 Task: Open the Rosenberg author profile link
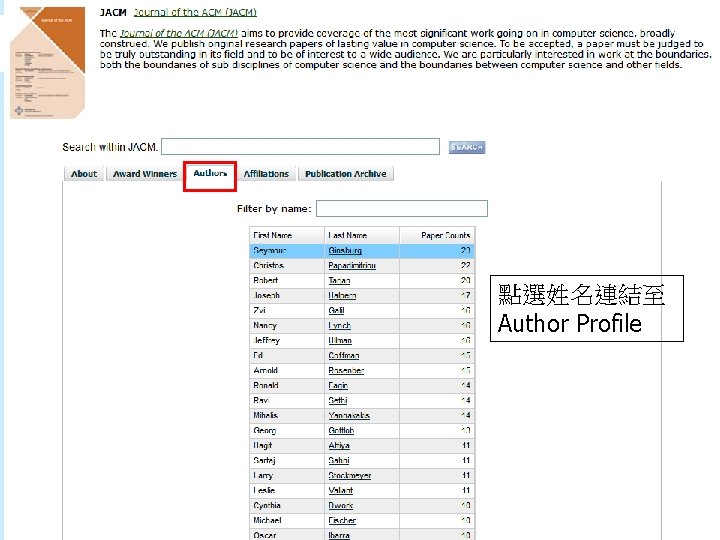[346, 371]
